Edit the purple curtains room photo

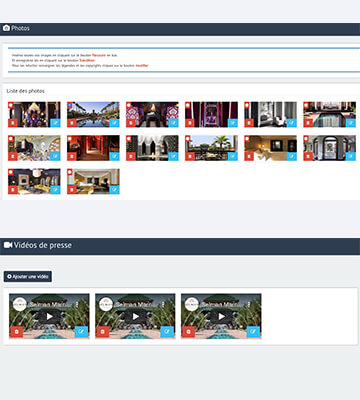pos(233,123)
